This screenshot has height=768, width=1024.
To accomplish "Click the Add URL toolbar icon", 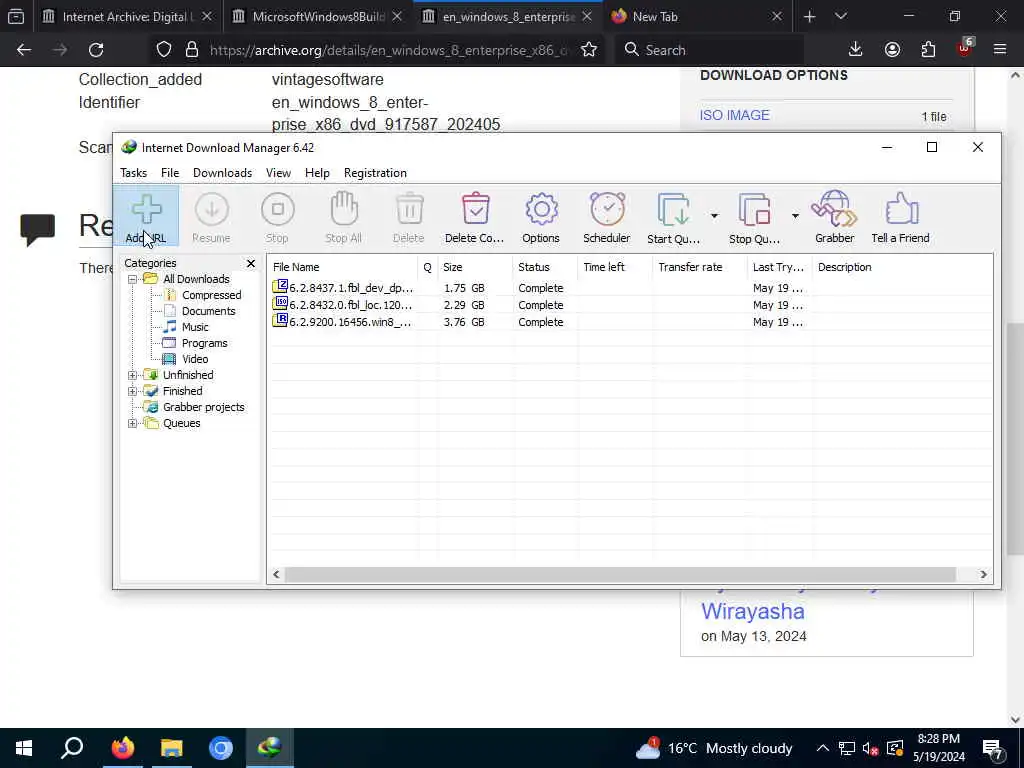I will coord(146,217).
